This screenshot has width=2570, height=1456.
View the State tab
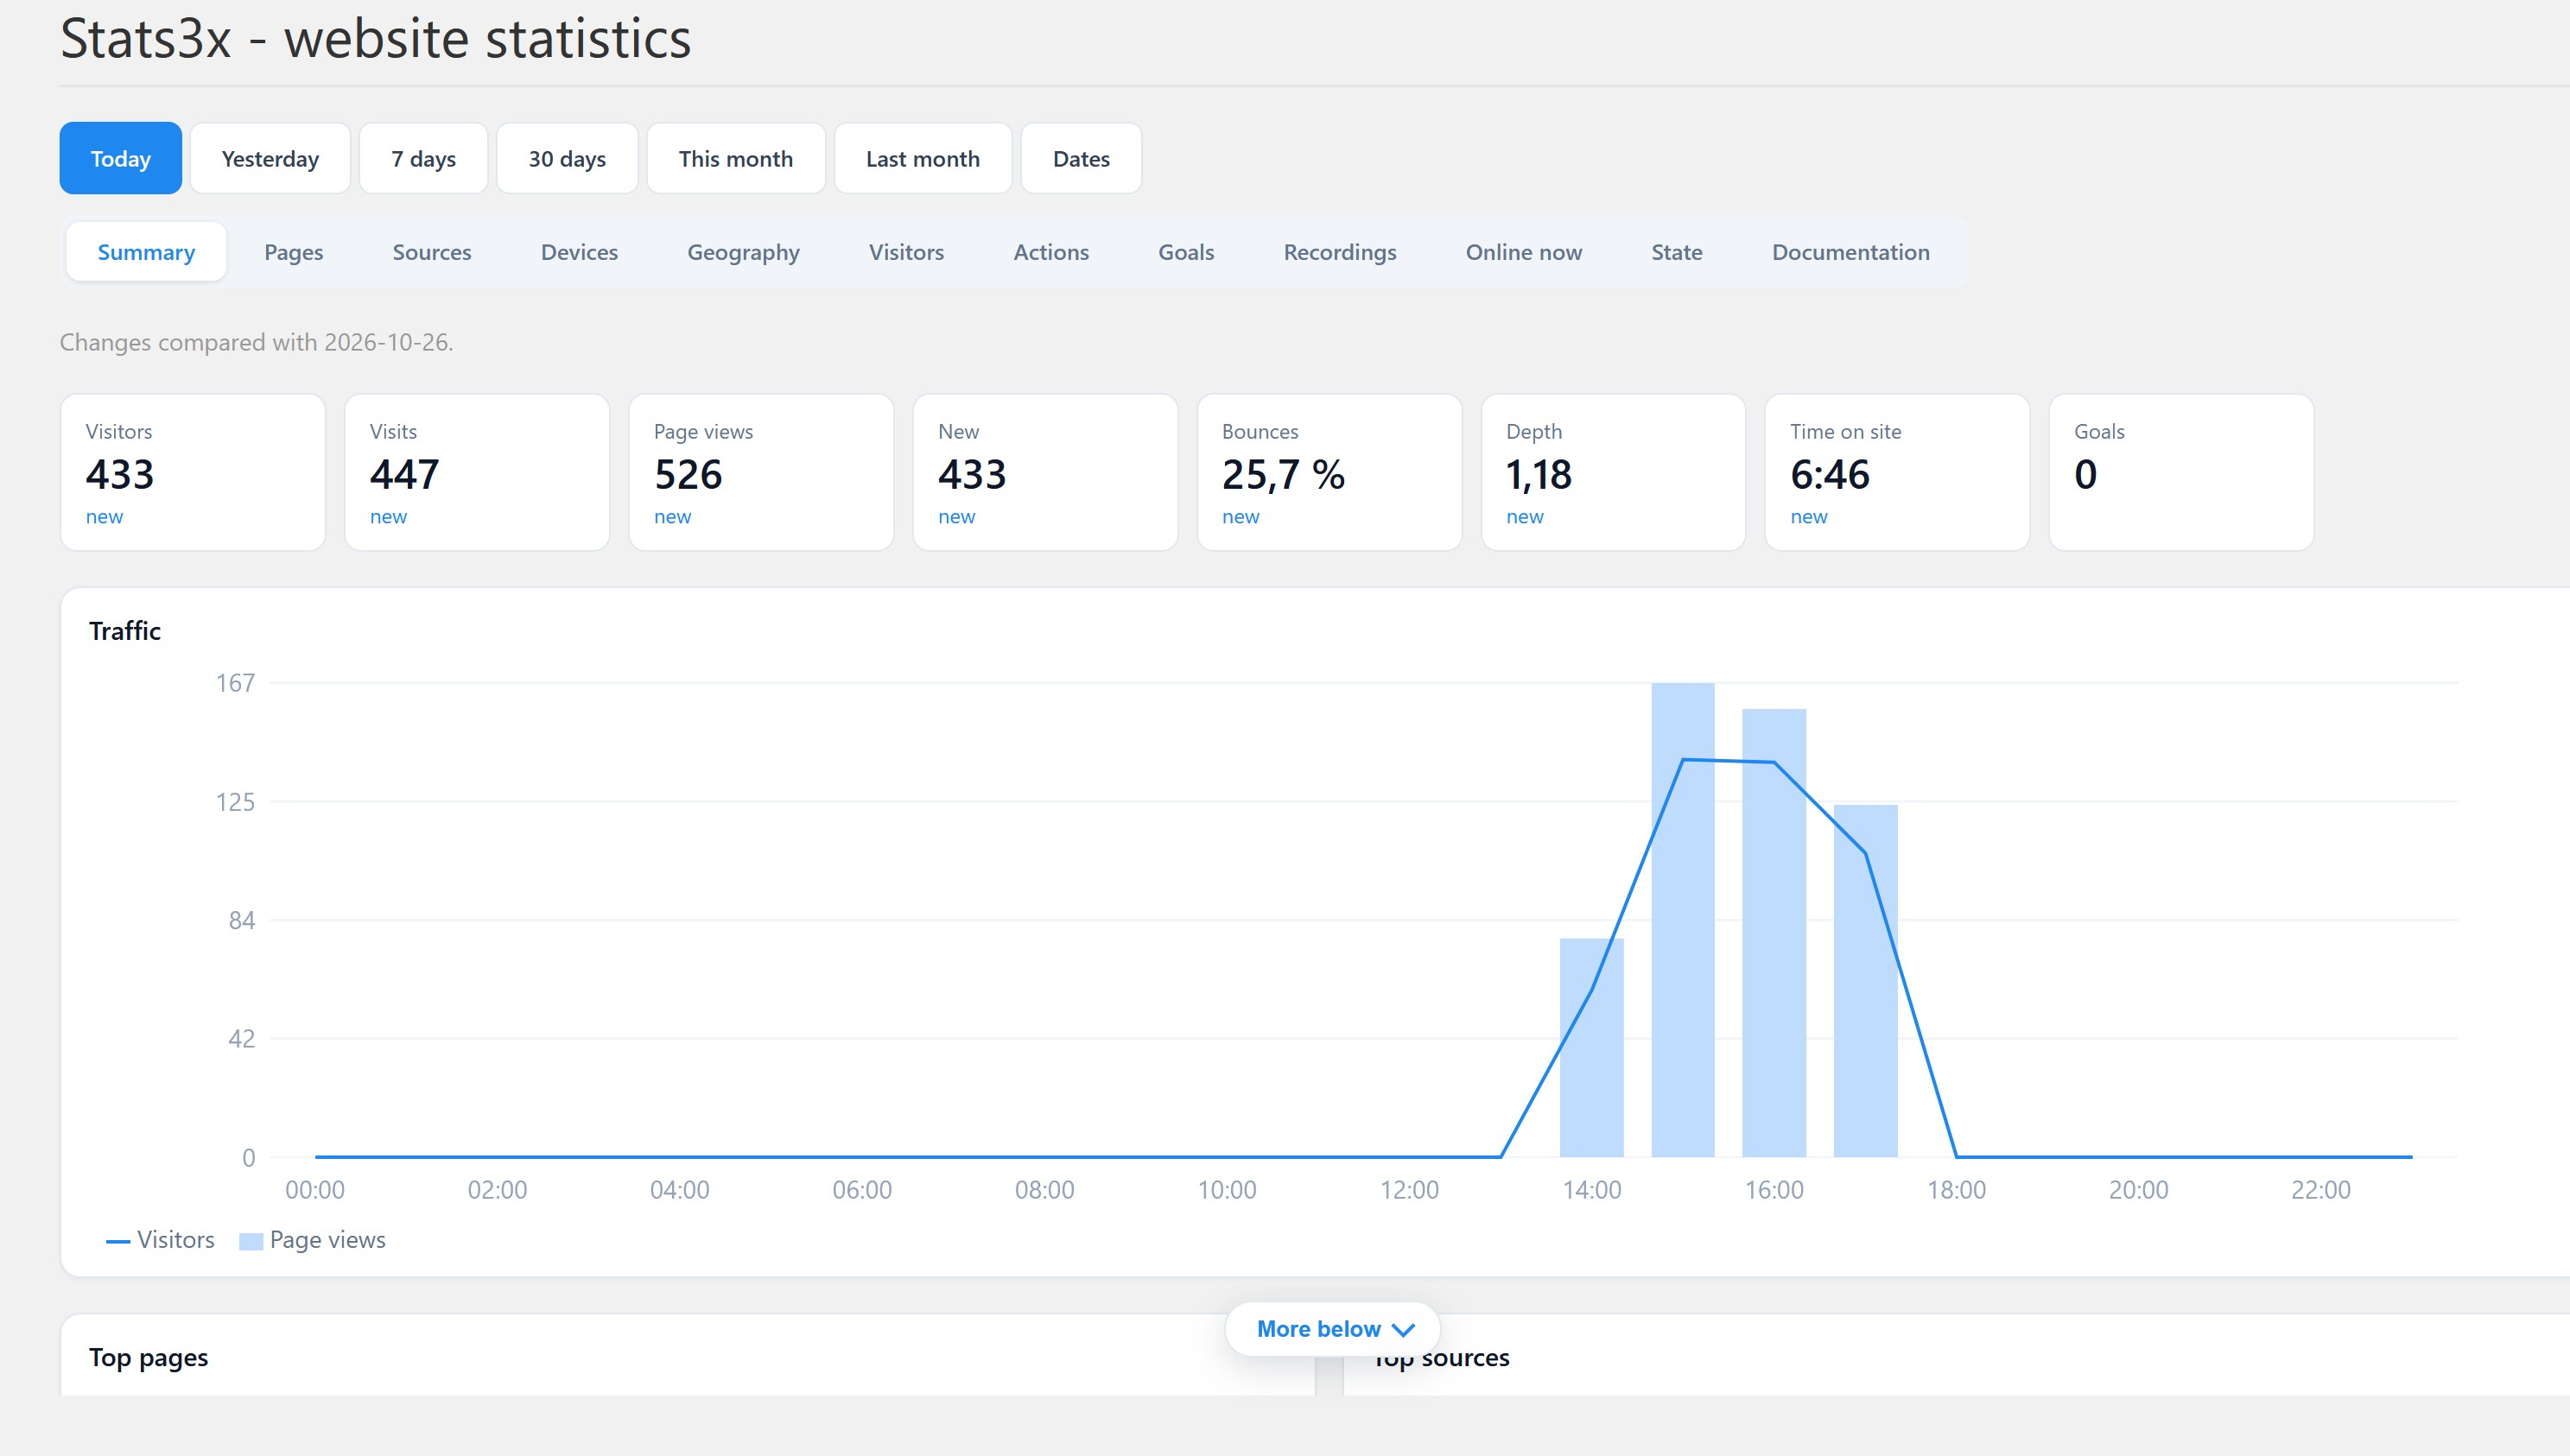coord(1677,252)
